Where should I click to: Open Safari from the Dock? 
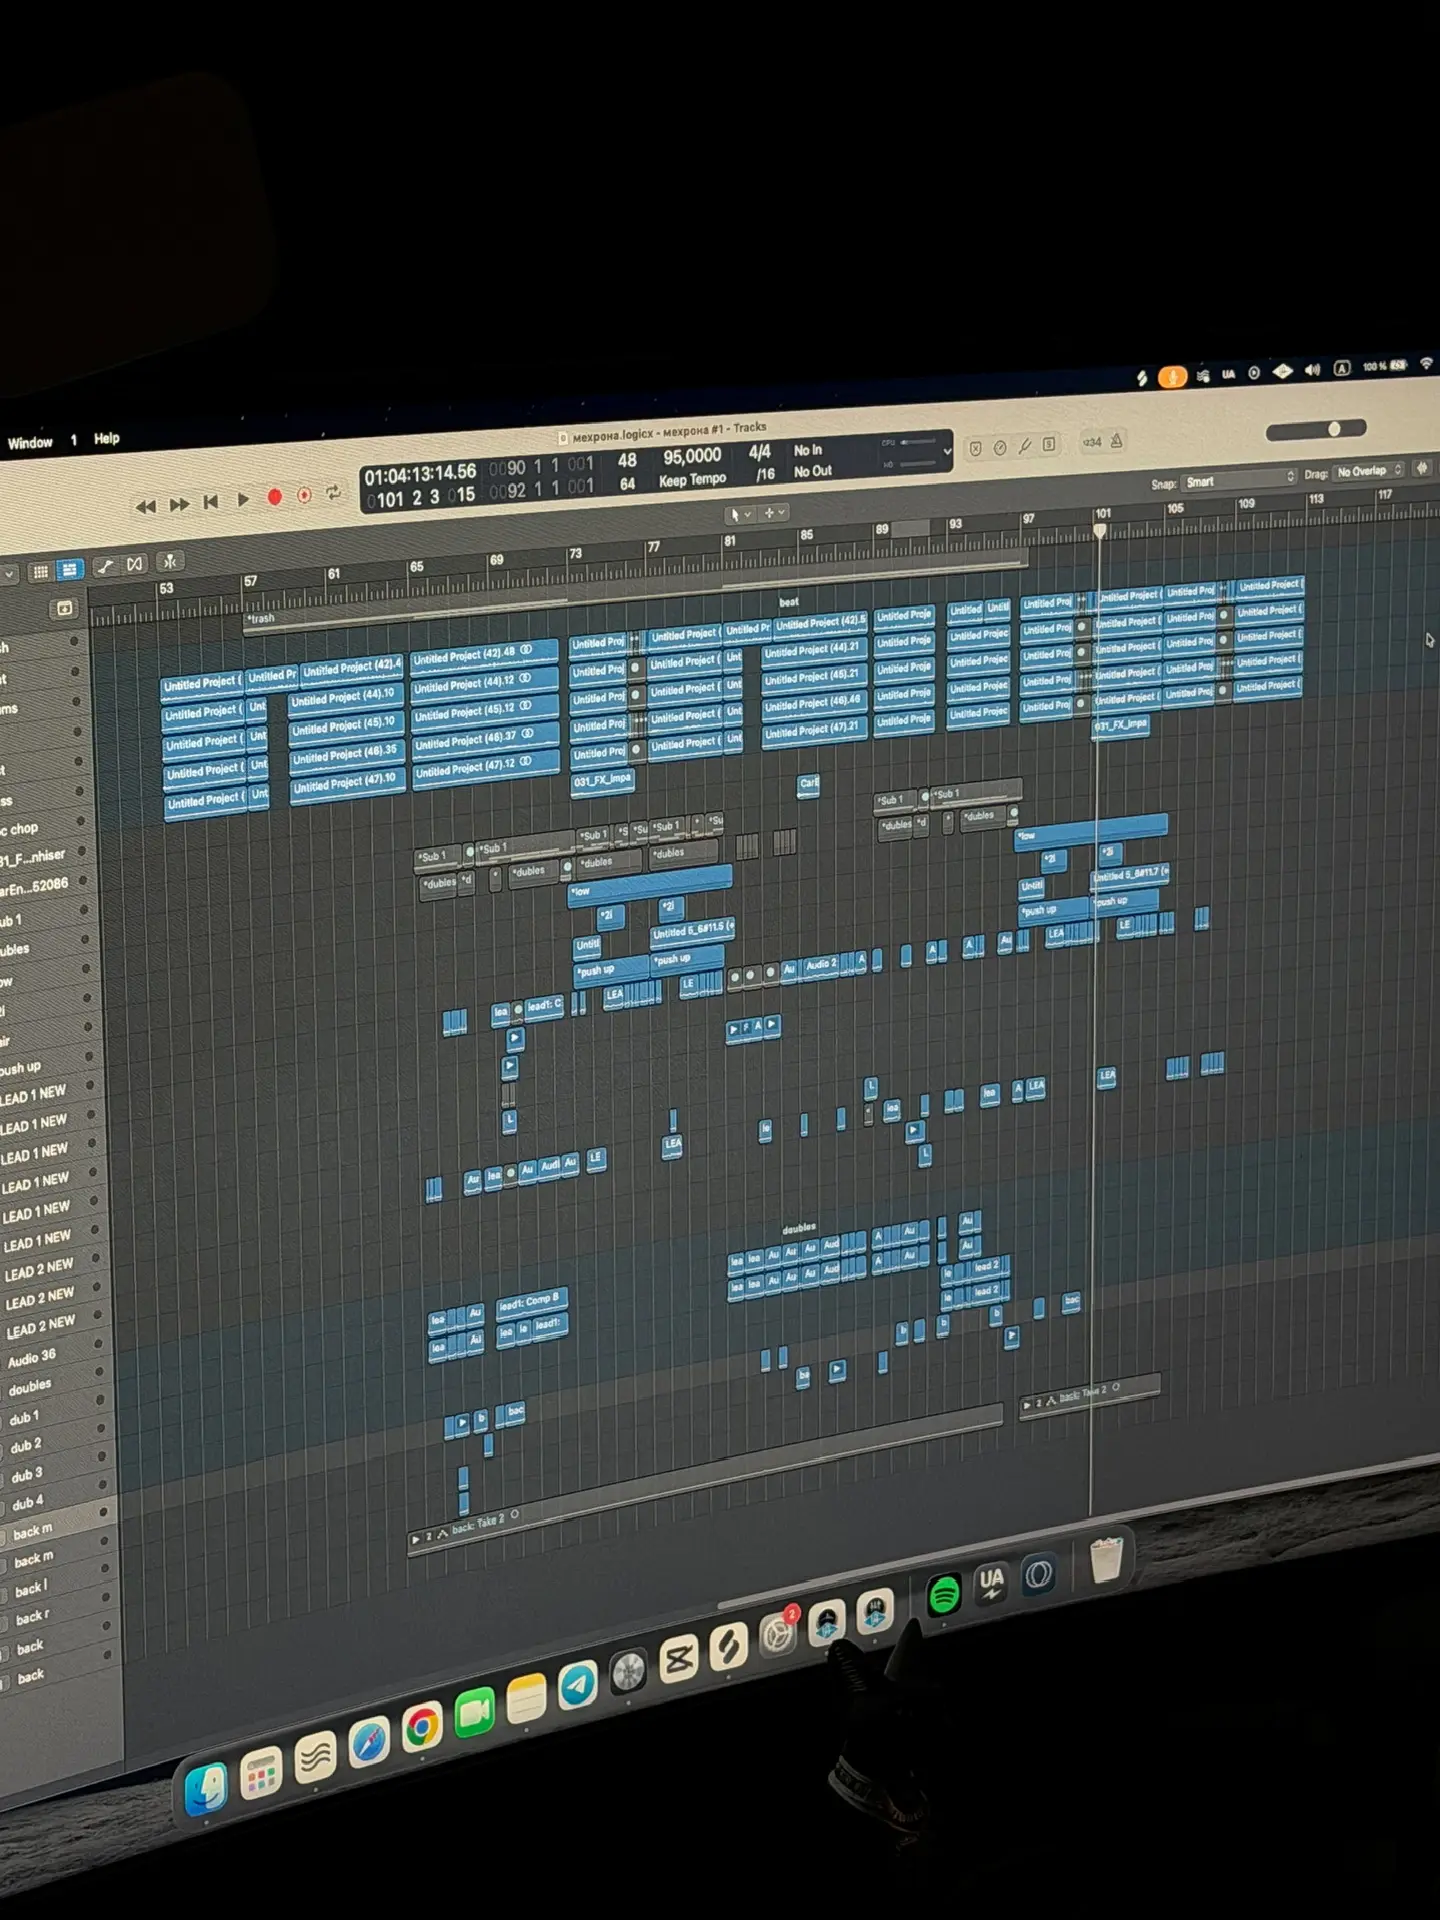click(368, 1743)
